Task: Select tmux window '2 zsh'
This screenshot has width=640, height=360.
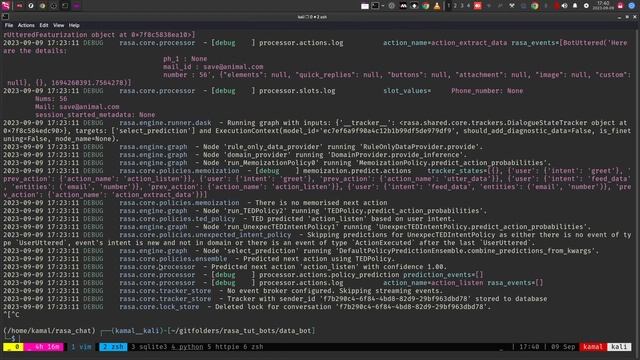Action: [113, 347]
